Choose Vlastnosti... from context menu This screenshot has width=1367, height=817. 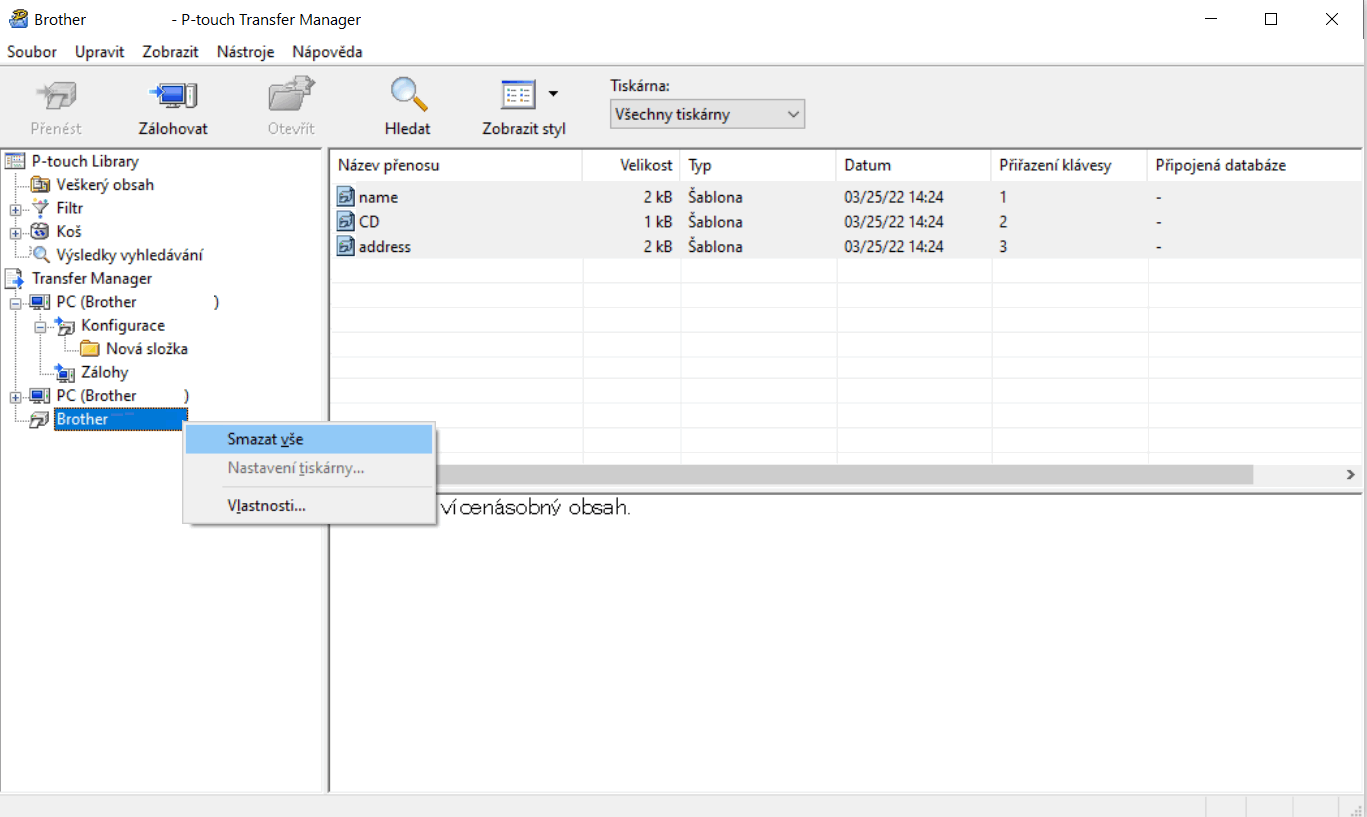point(309,505)
